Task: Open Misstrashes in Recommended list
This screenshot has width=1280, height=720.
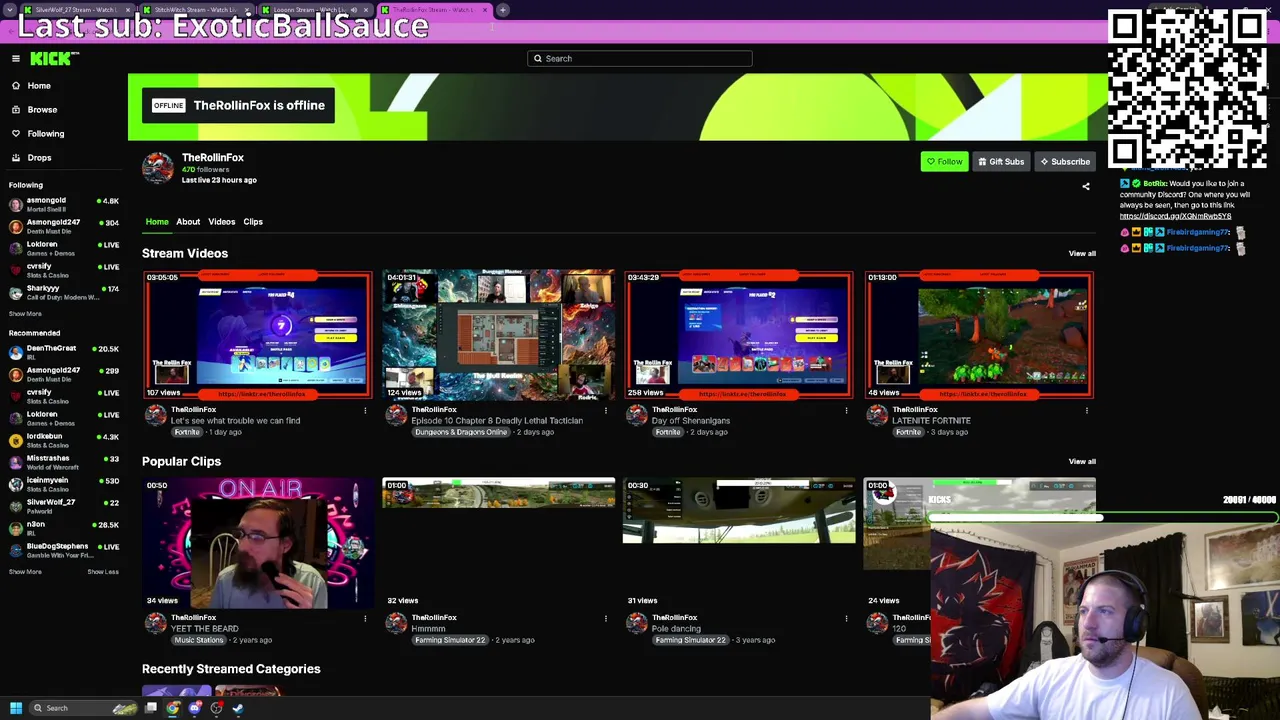Action: coord(64,462)
